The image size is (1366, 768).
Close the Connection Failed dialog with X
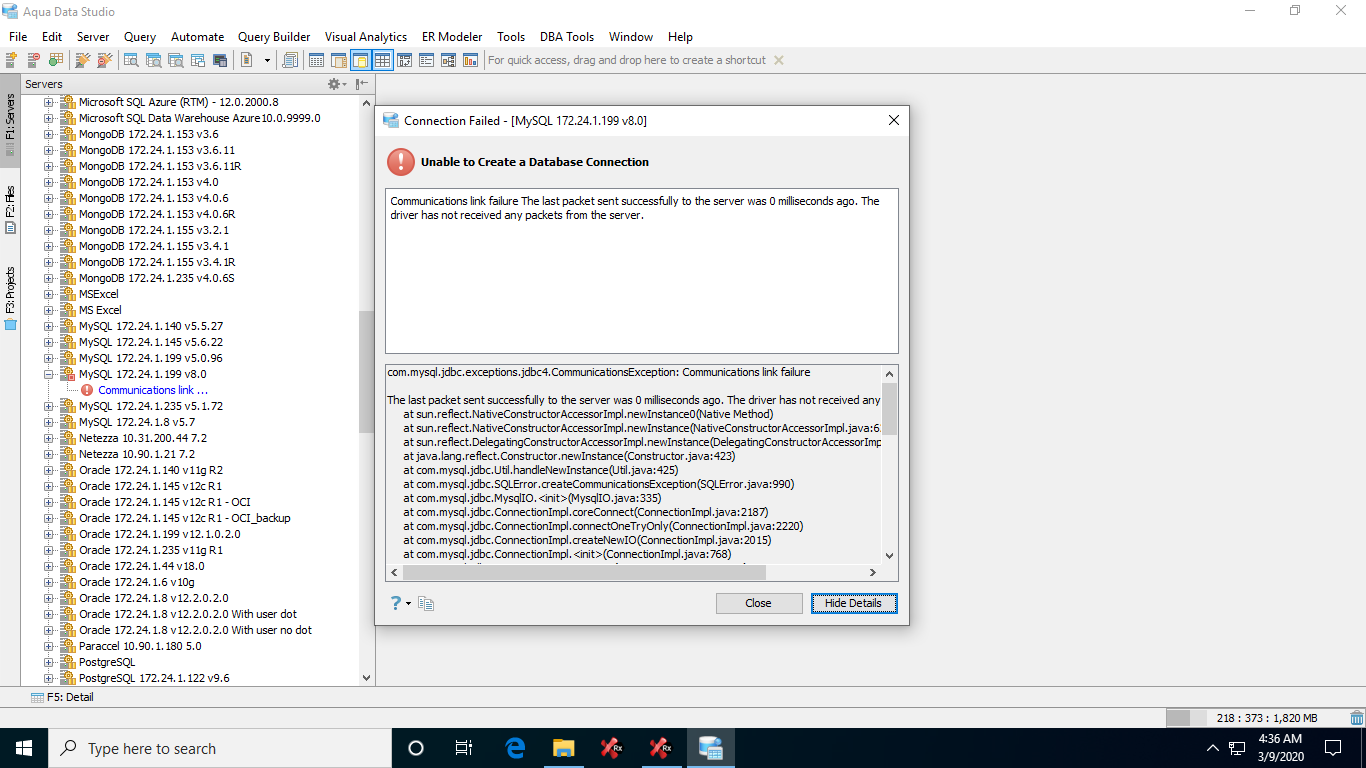tap(894, 120)
